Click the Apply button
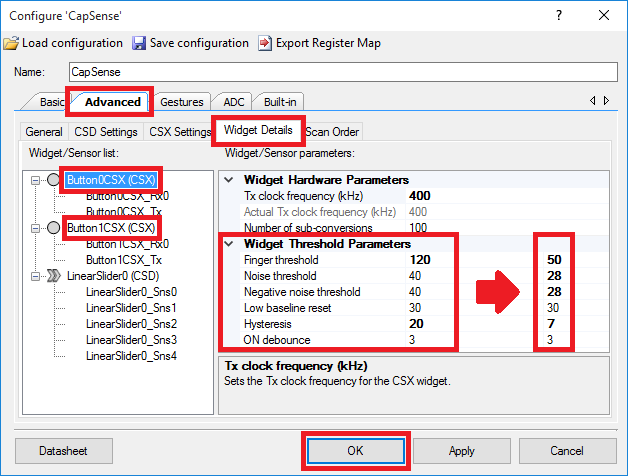This screenshot has width=628, height=476. click(462, 451)
